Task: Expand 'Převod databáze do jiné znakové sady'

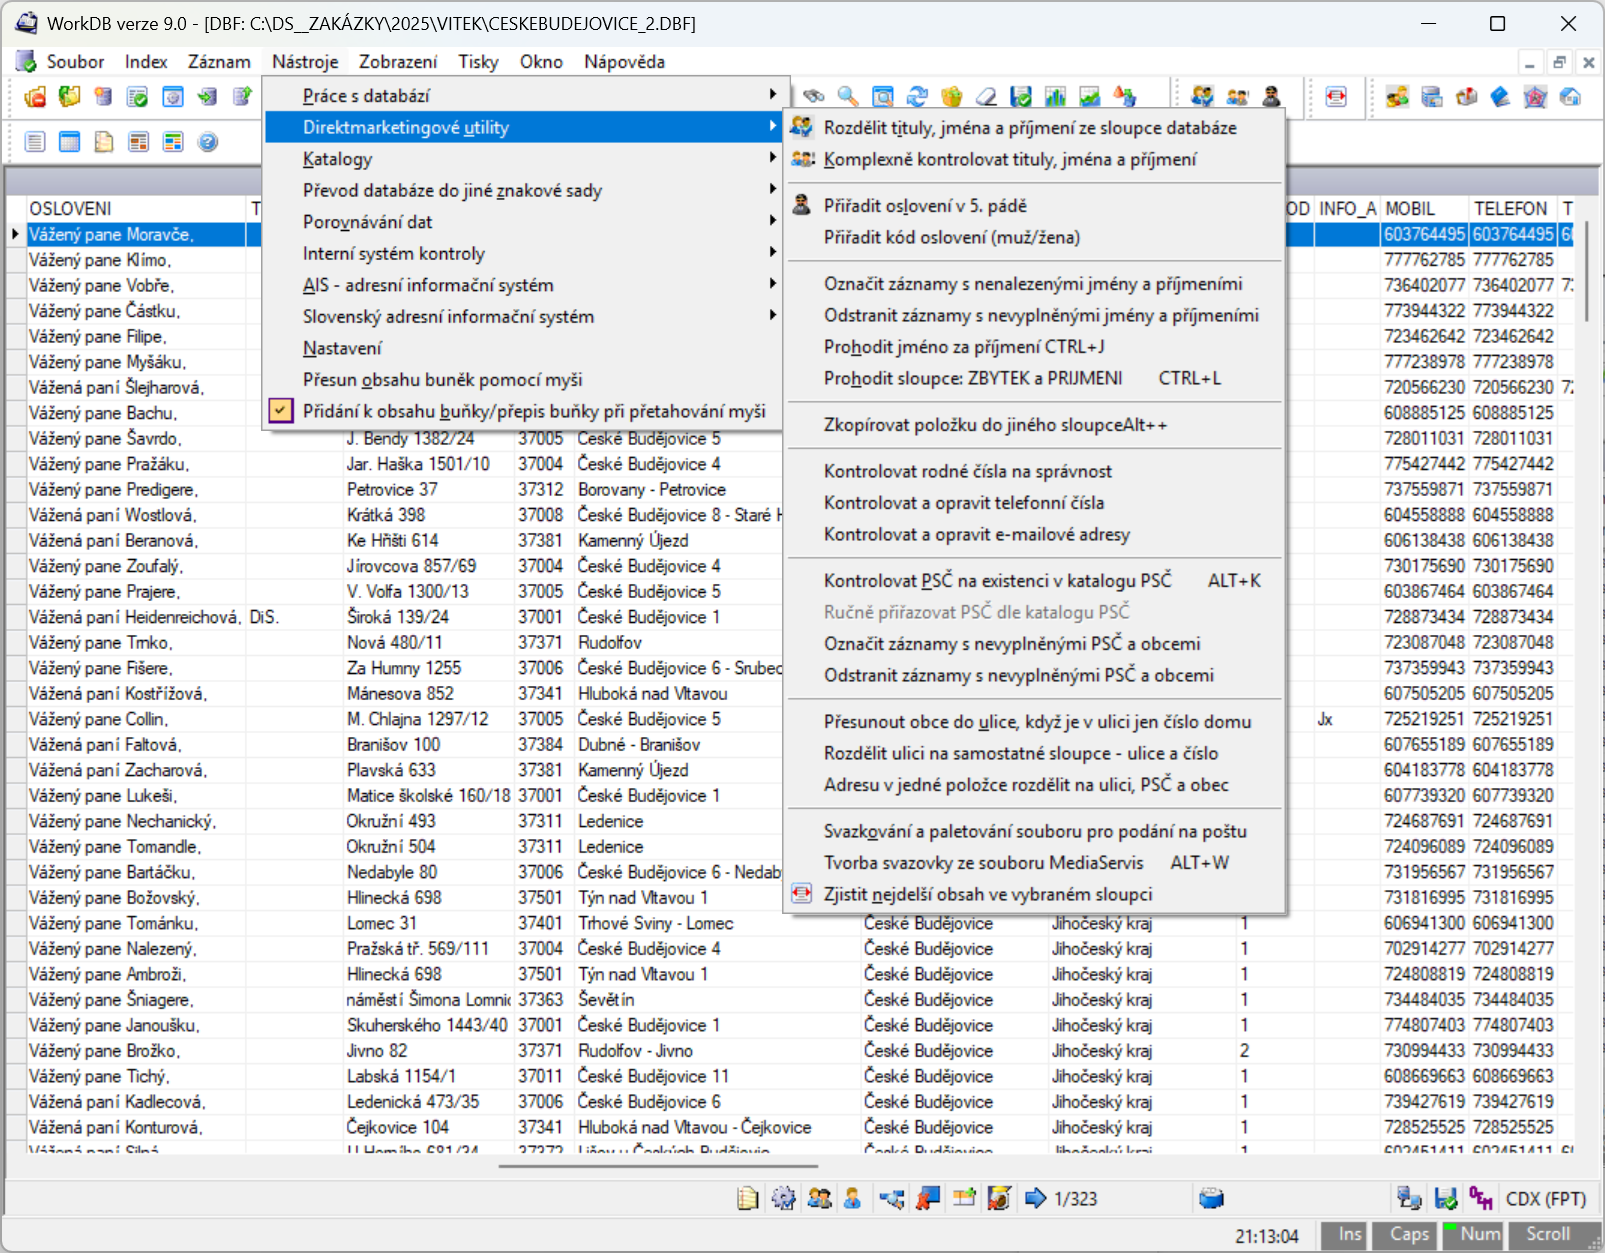Action: tap(522, 190)
